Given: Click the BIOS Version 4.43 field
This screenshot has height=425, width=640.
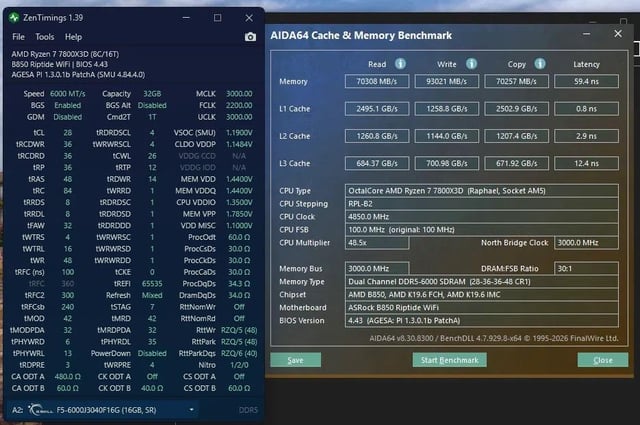Looking at the screenshot, I should (x=482, y=320).
